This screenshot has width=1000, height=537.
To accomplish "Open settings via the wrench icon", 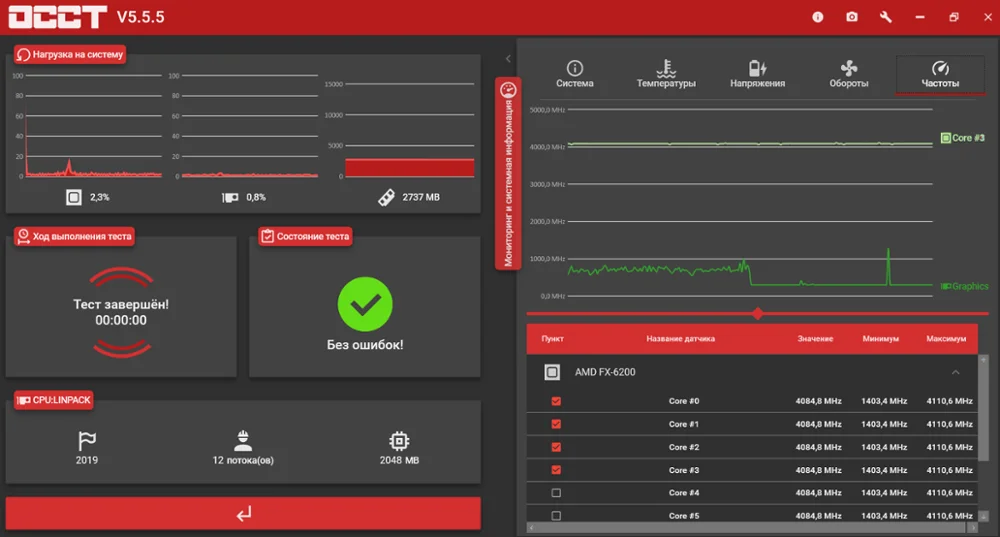I will (x=886, y=17).
